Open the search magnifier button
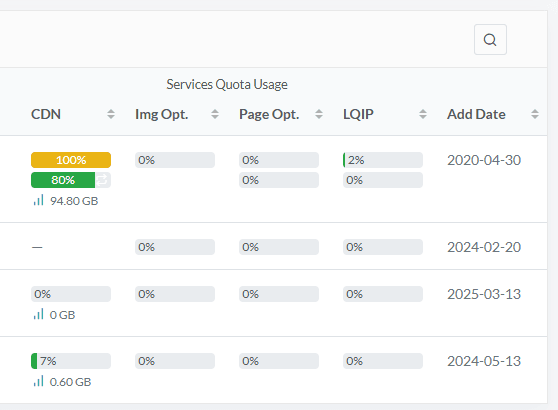 point(490,40)
